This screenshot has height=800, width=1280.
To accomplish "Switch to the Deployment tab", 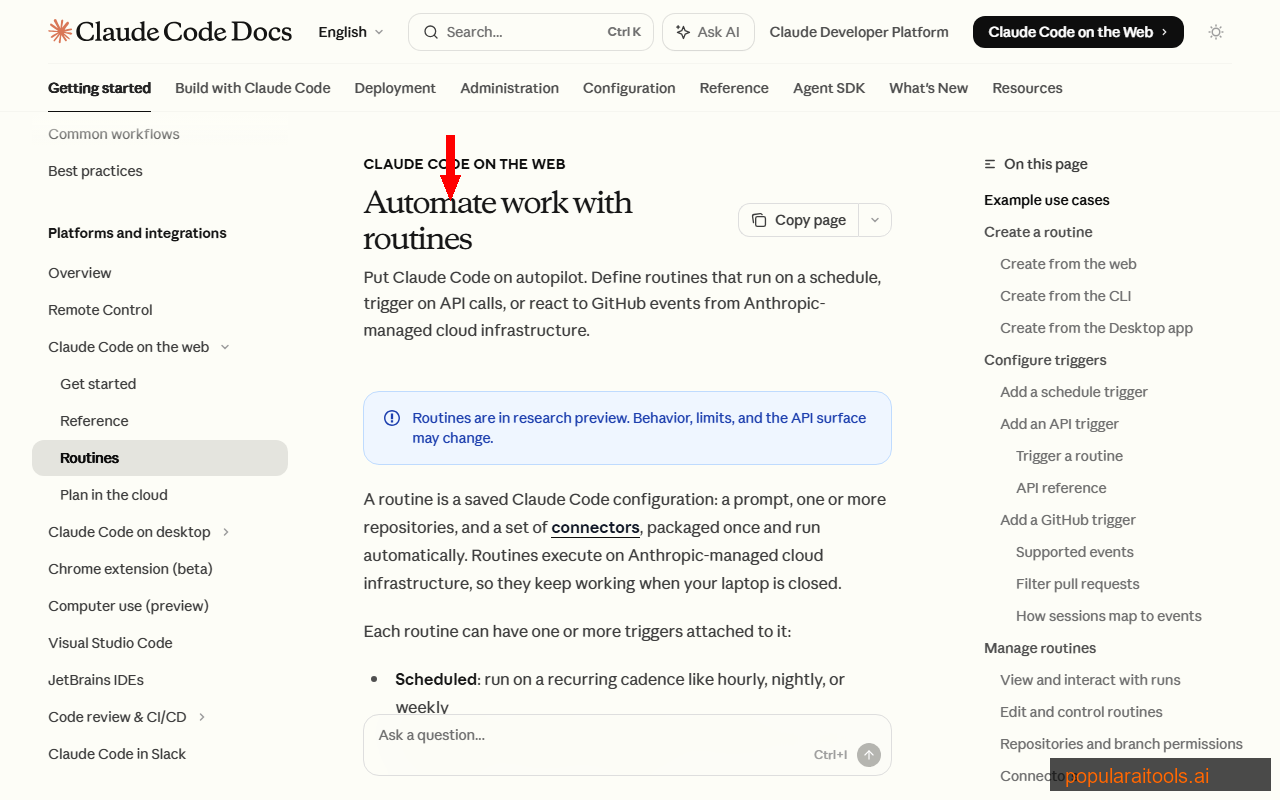I will 395,88.
